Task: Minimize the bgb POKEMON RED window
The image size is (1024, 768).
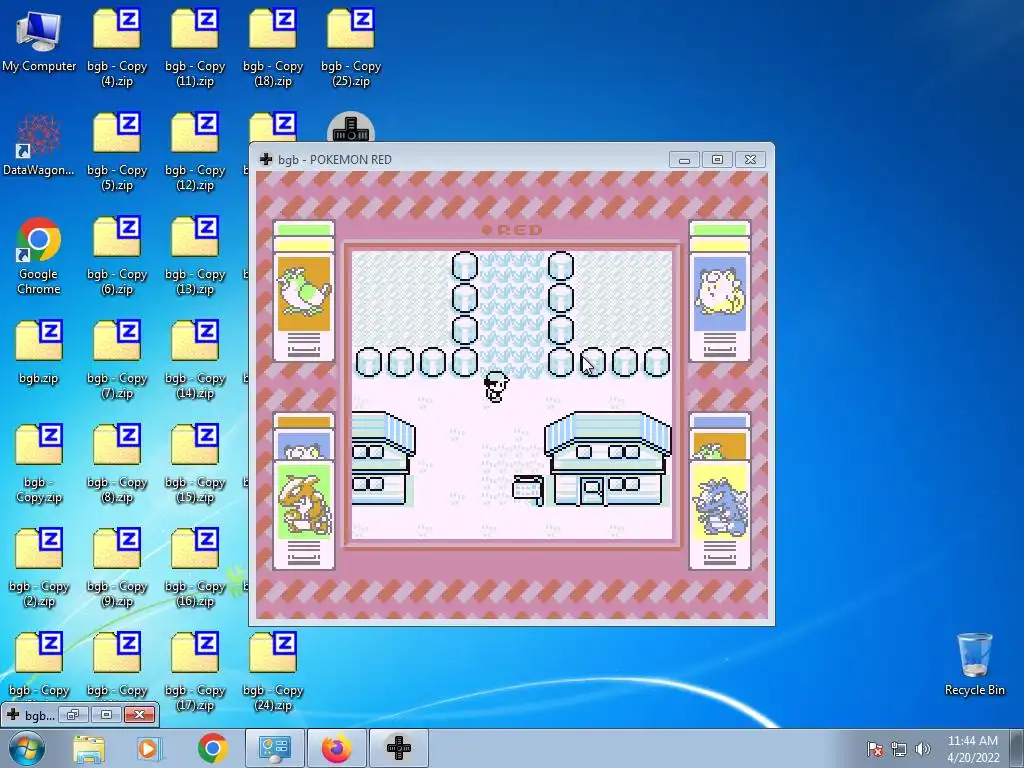Action: click(684, 159)
